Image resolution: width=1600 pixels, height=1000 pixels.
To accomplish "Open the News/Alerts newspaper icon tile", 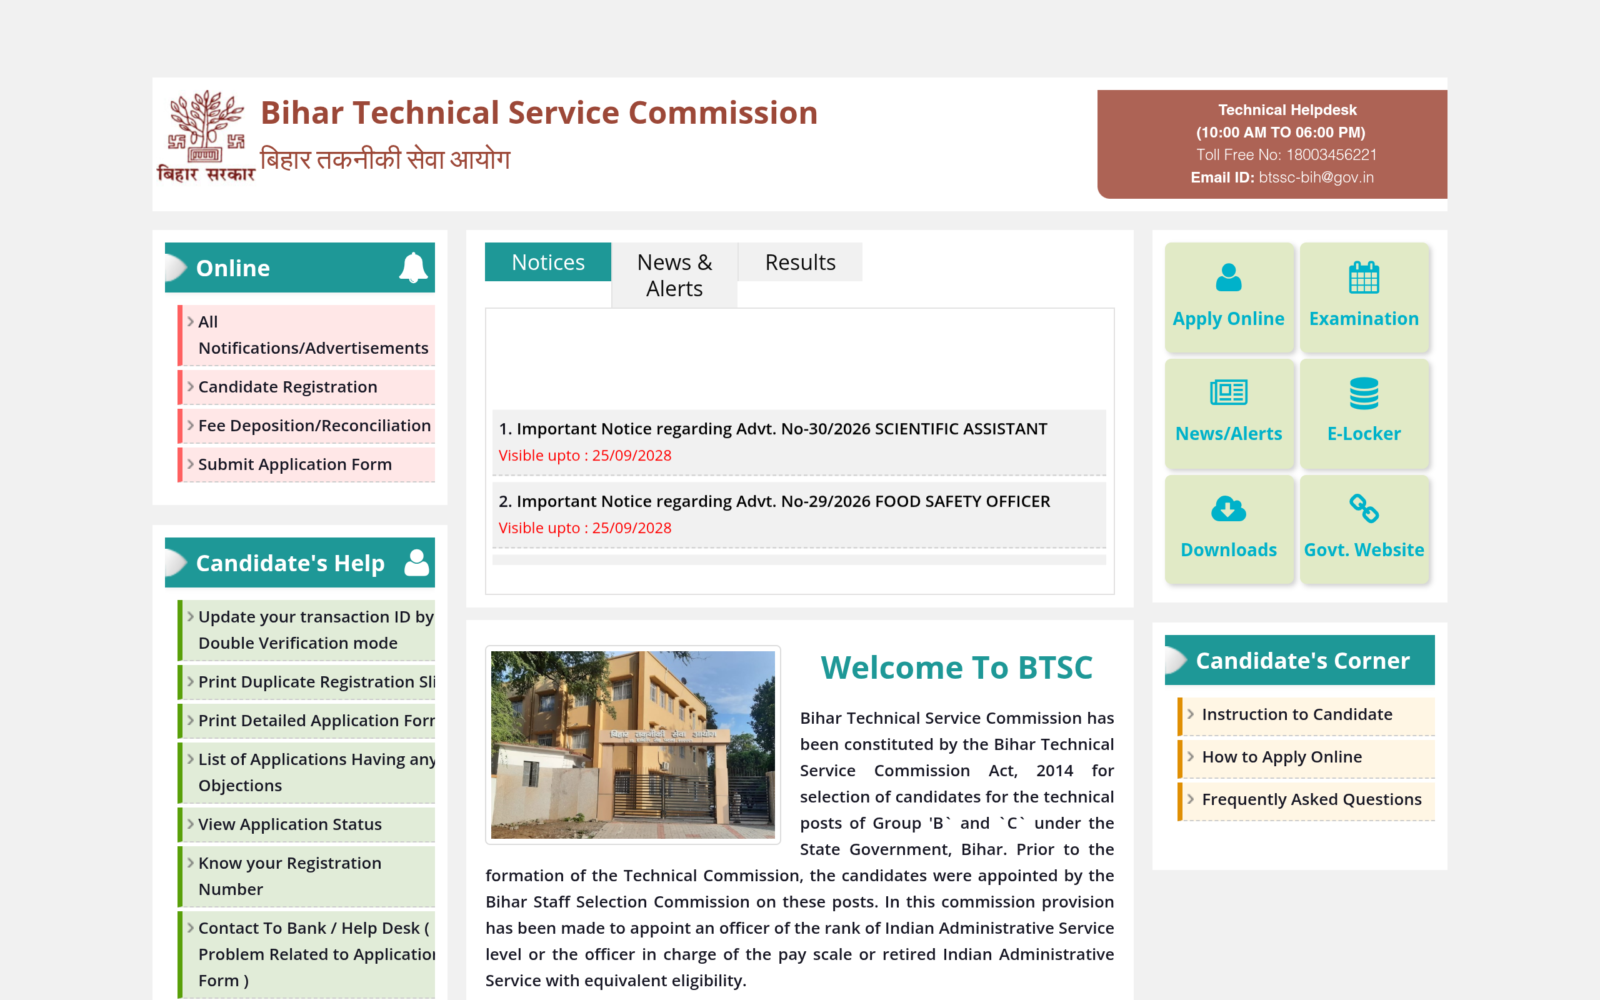I will click(1229, 413).
